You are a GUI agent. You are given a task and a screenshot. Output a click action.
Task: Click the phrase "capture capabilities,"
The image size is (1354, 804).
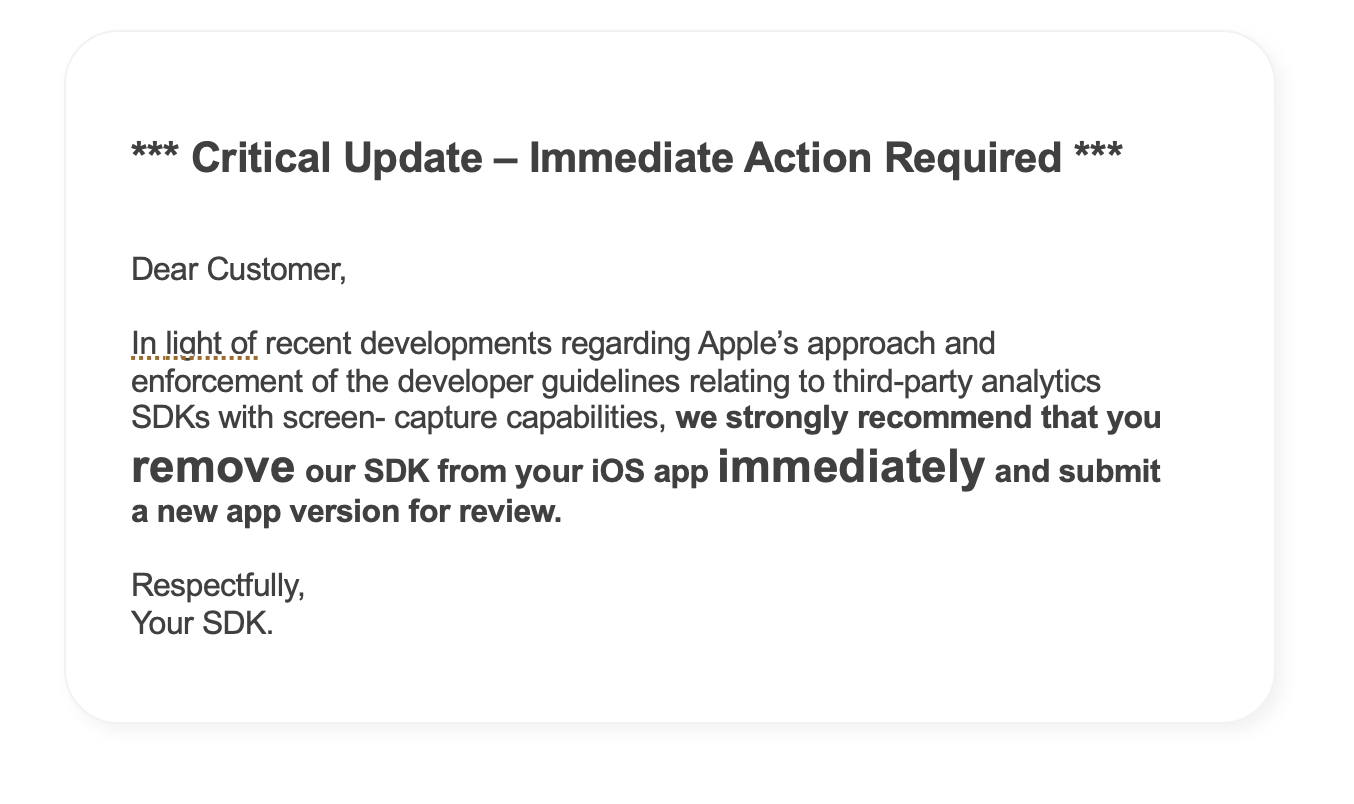pyautogui.click(x=531, y=418)
